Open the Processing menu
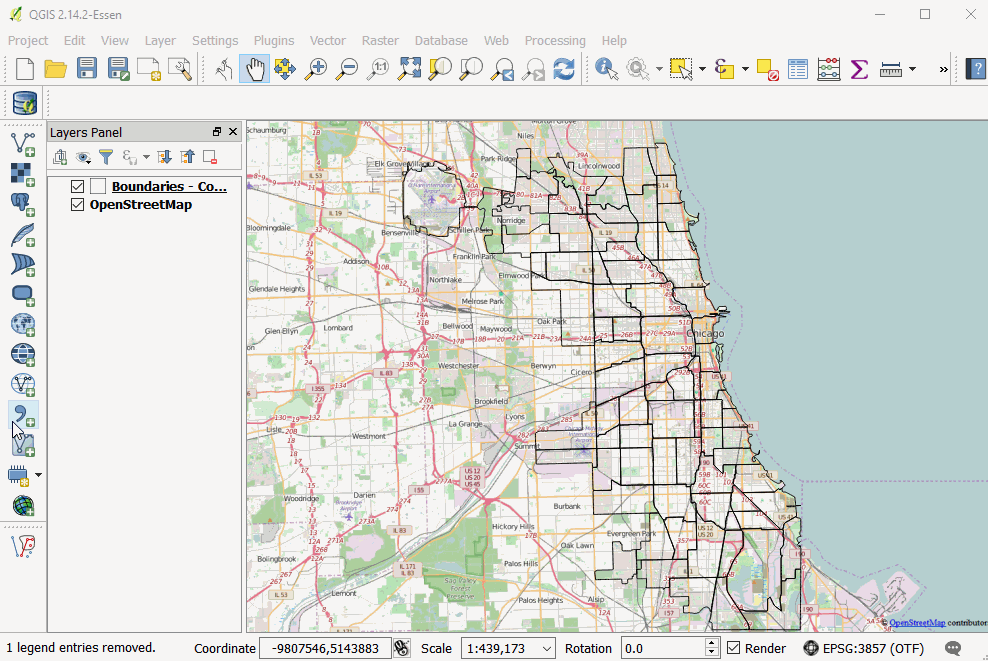 tap(554, 40)
